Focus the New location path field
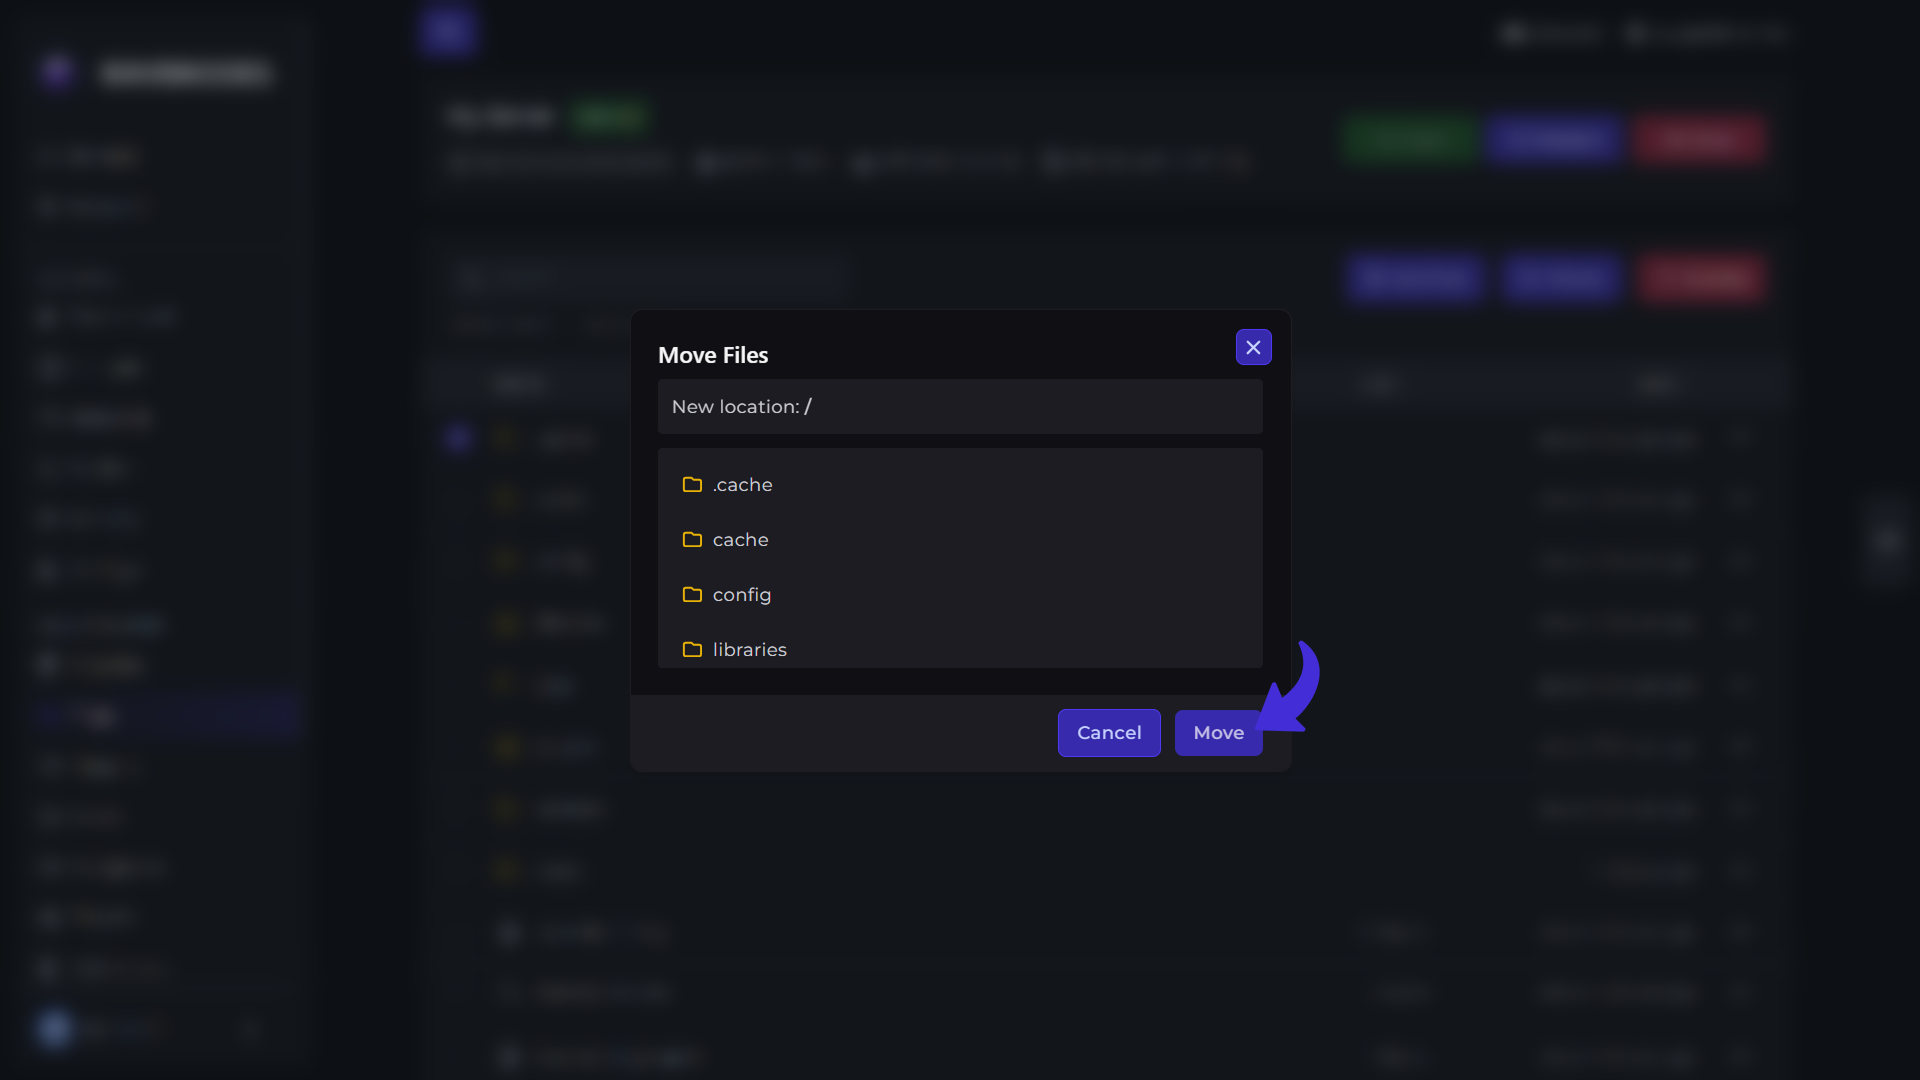 click(x=960, y=406)
